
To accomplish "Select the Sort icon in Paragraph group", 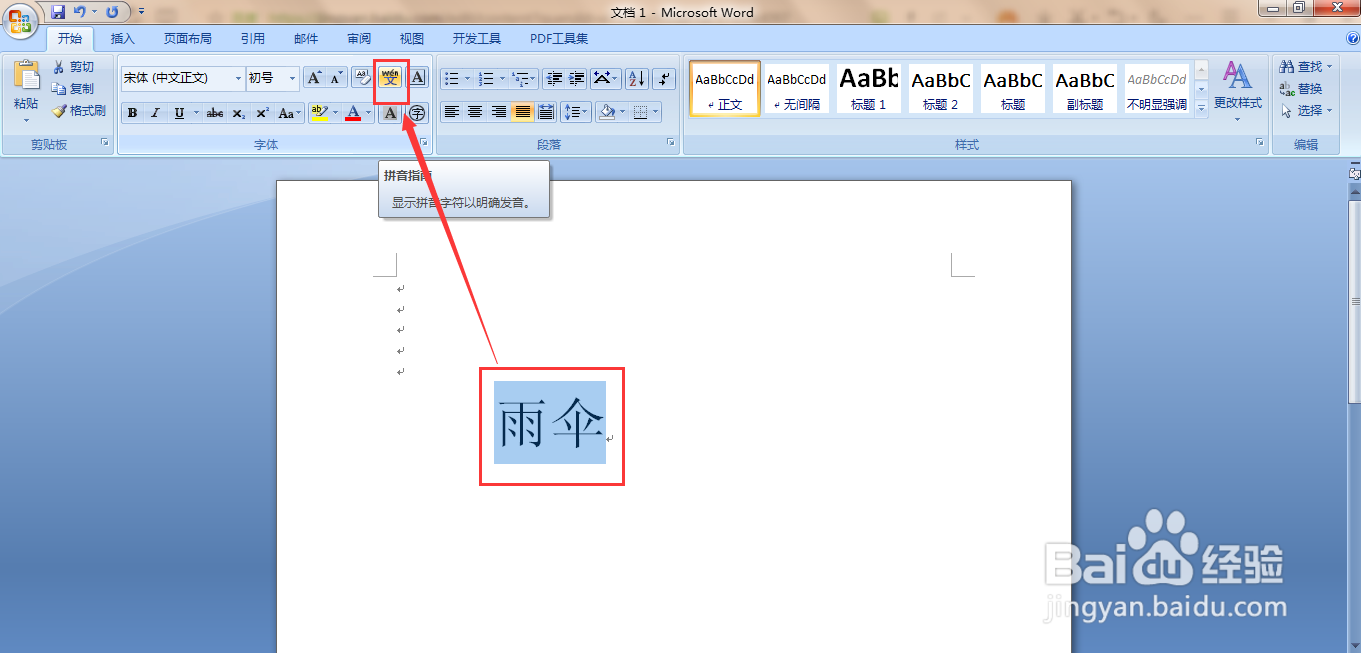I will [635, 78].
